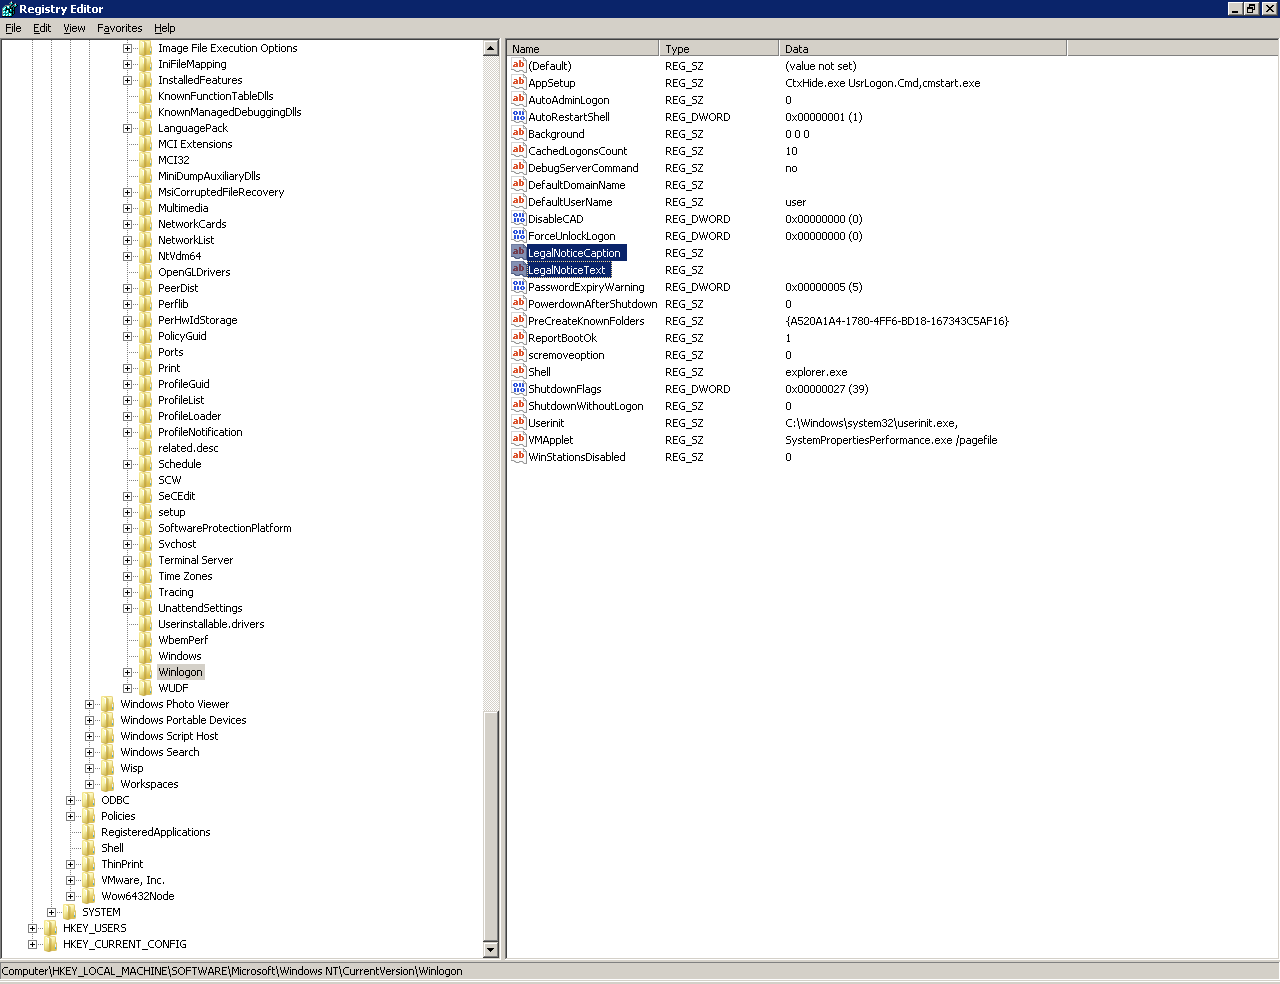1280x984 pixels.
Task: Click the folder icon next to Policies
Action: click(x=89, y=816)
